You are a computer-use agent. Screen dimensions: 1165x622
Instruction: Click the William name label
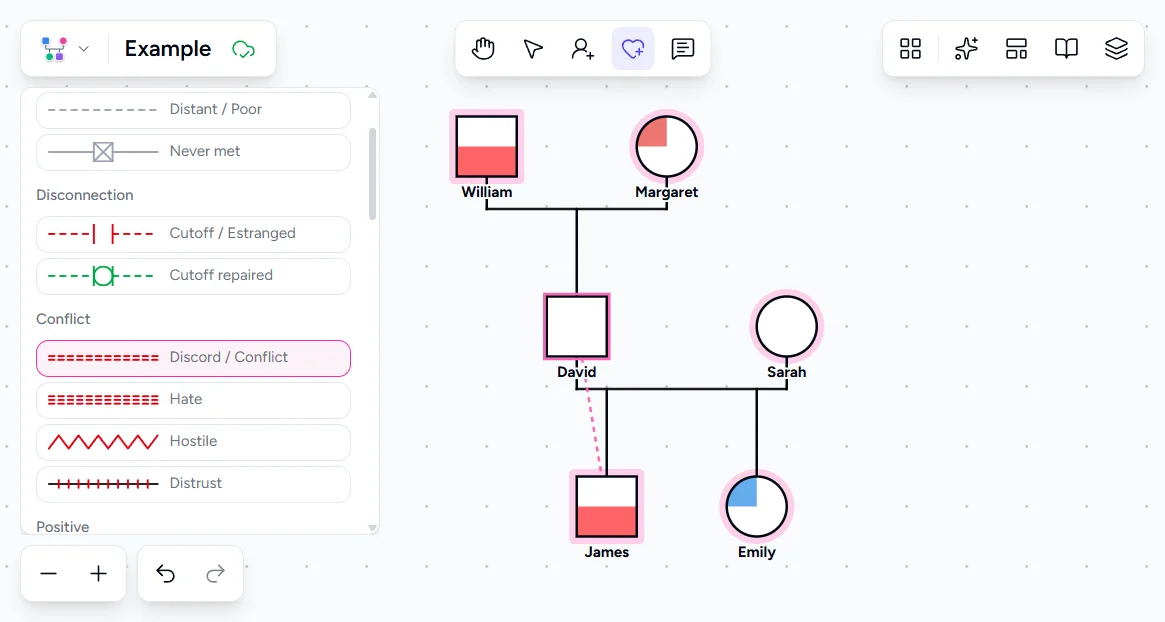[x=487, y=192]
